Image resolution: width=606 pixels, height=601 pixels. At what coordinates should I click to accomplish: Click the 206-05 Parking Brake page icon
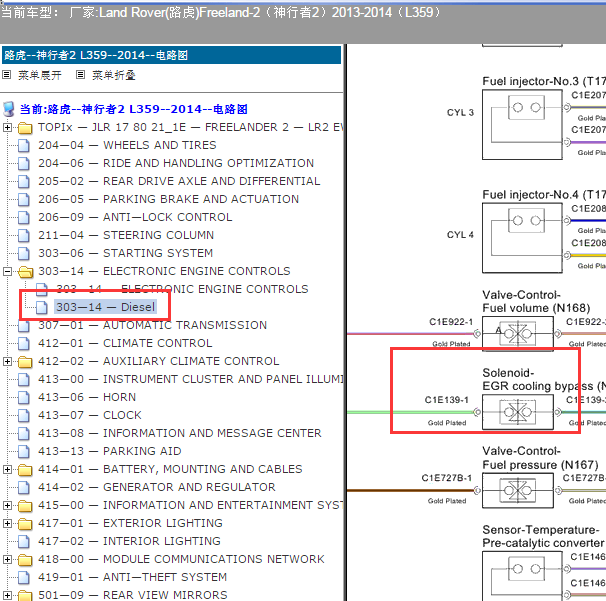24,199
